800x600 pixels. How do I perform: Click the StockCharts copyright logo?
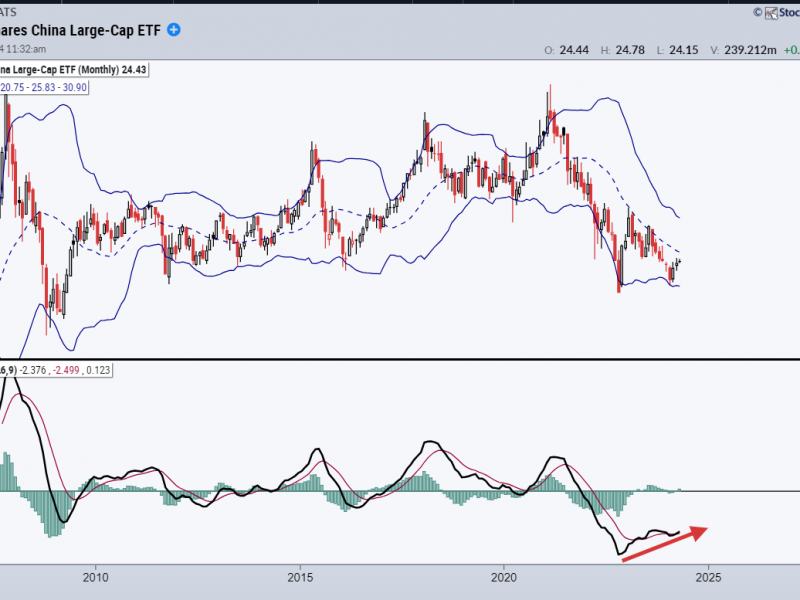point(777,13)
